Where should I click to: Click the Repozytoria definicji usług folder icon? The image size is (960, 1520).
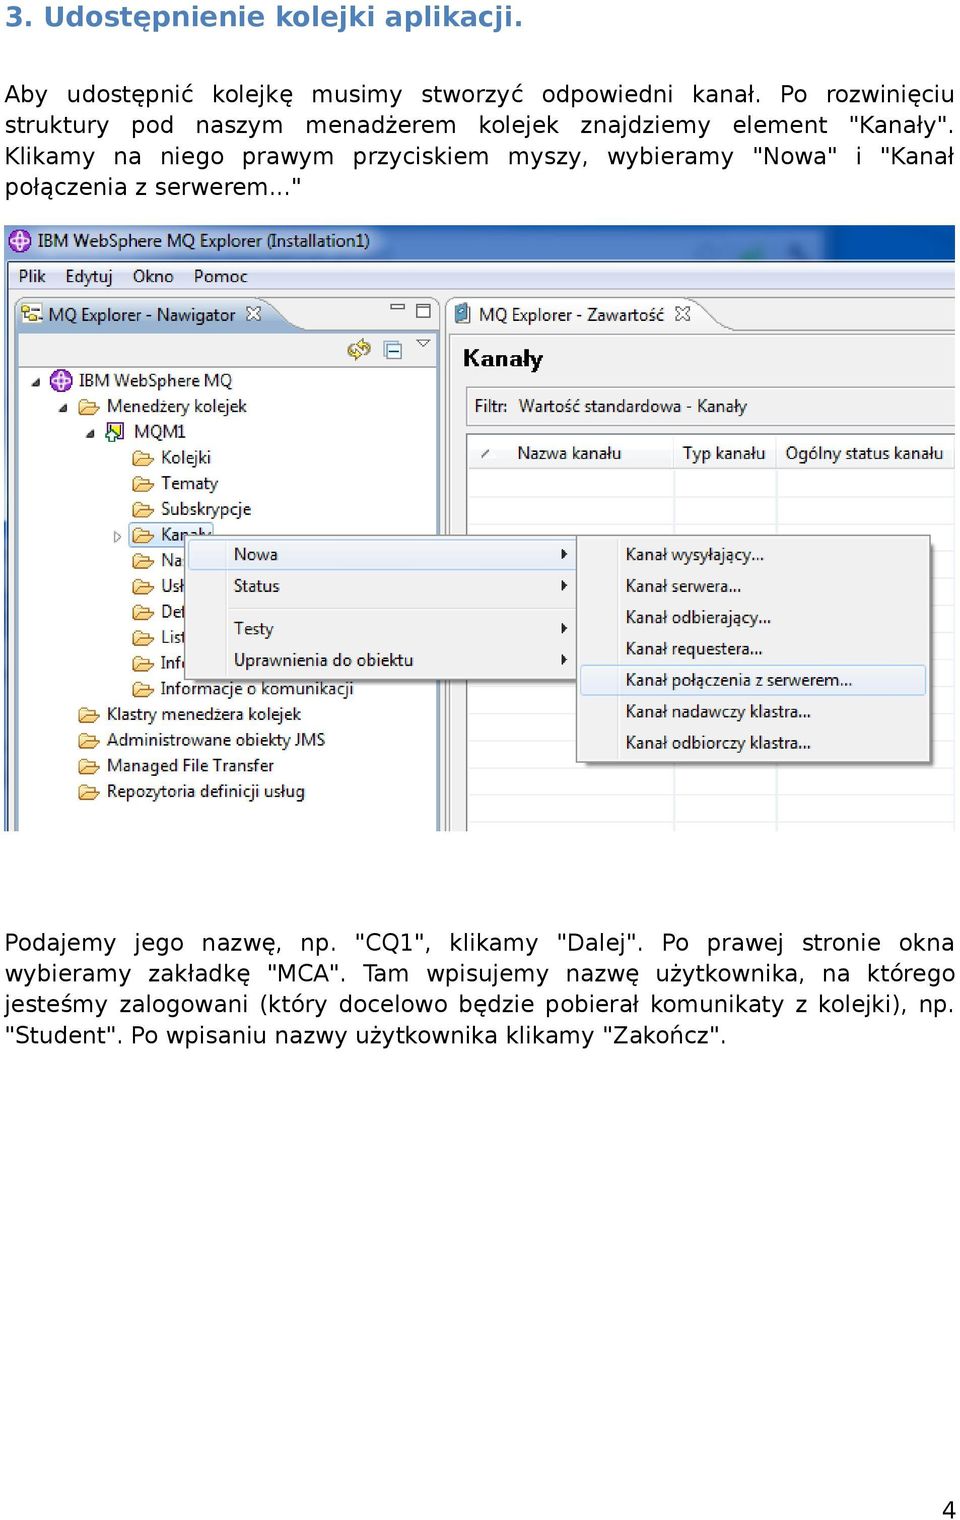(89, 792)
